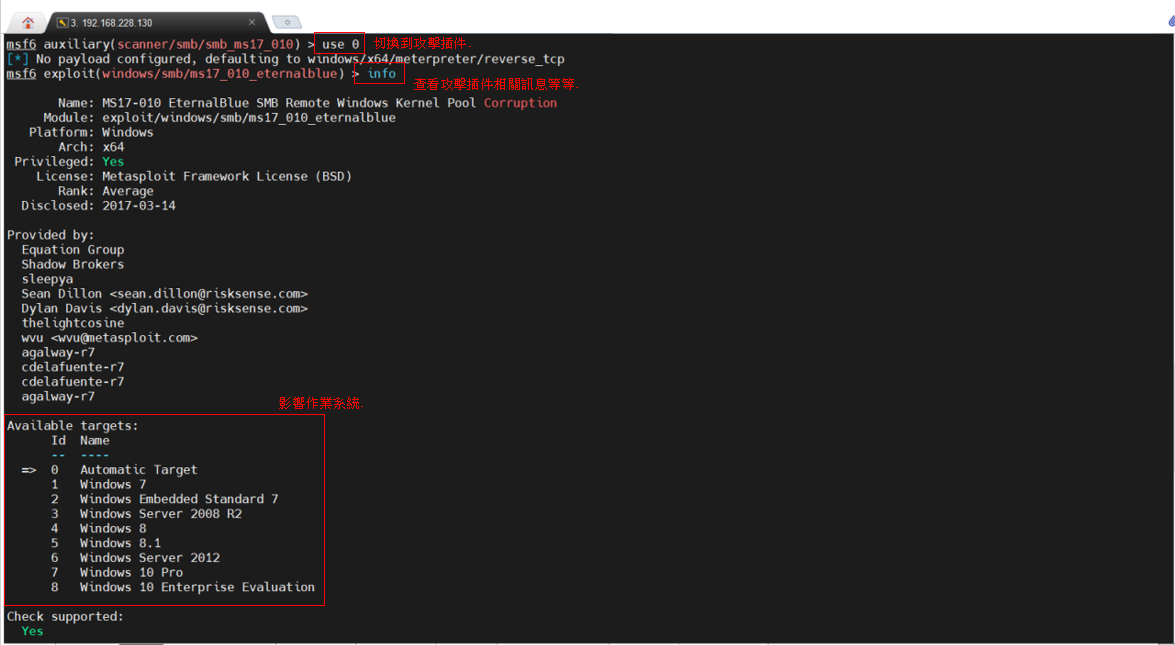Click the 'wvu <wvu@metasploit.com>' line

[x=109, y=338]
